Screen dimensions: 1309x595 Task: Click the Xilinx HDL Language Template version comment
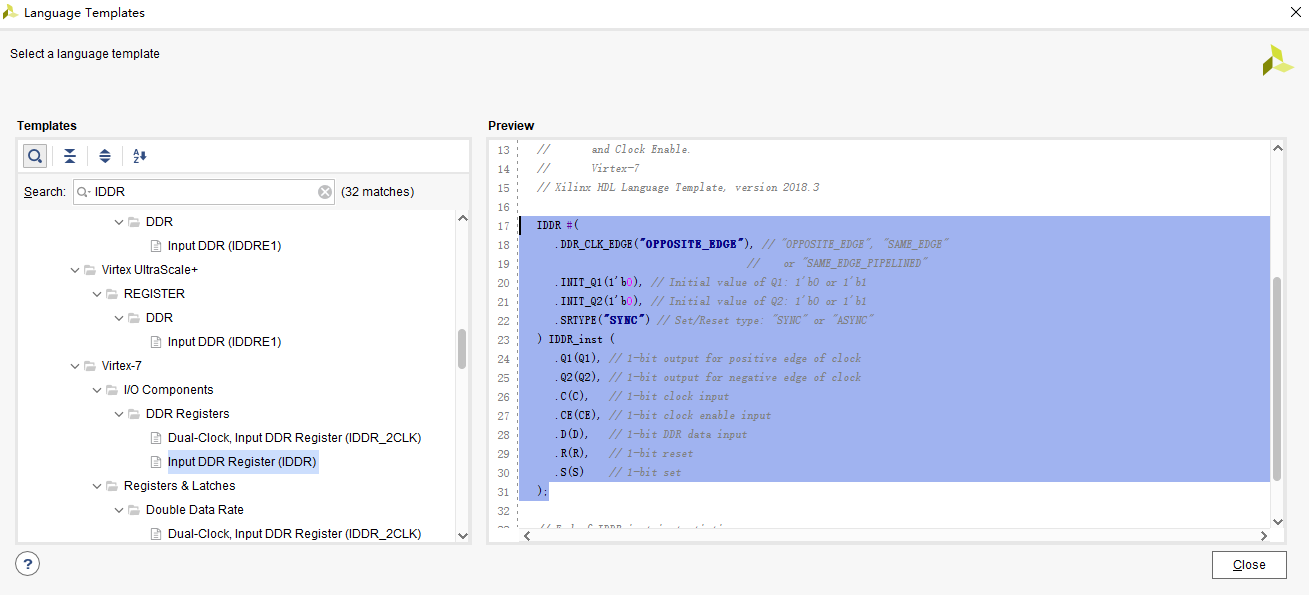678,188
